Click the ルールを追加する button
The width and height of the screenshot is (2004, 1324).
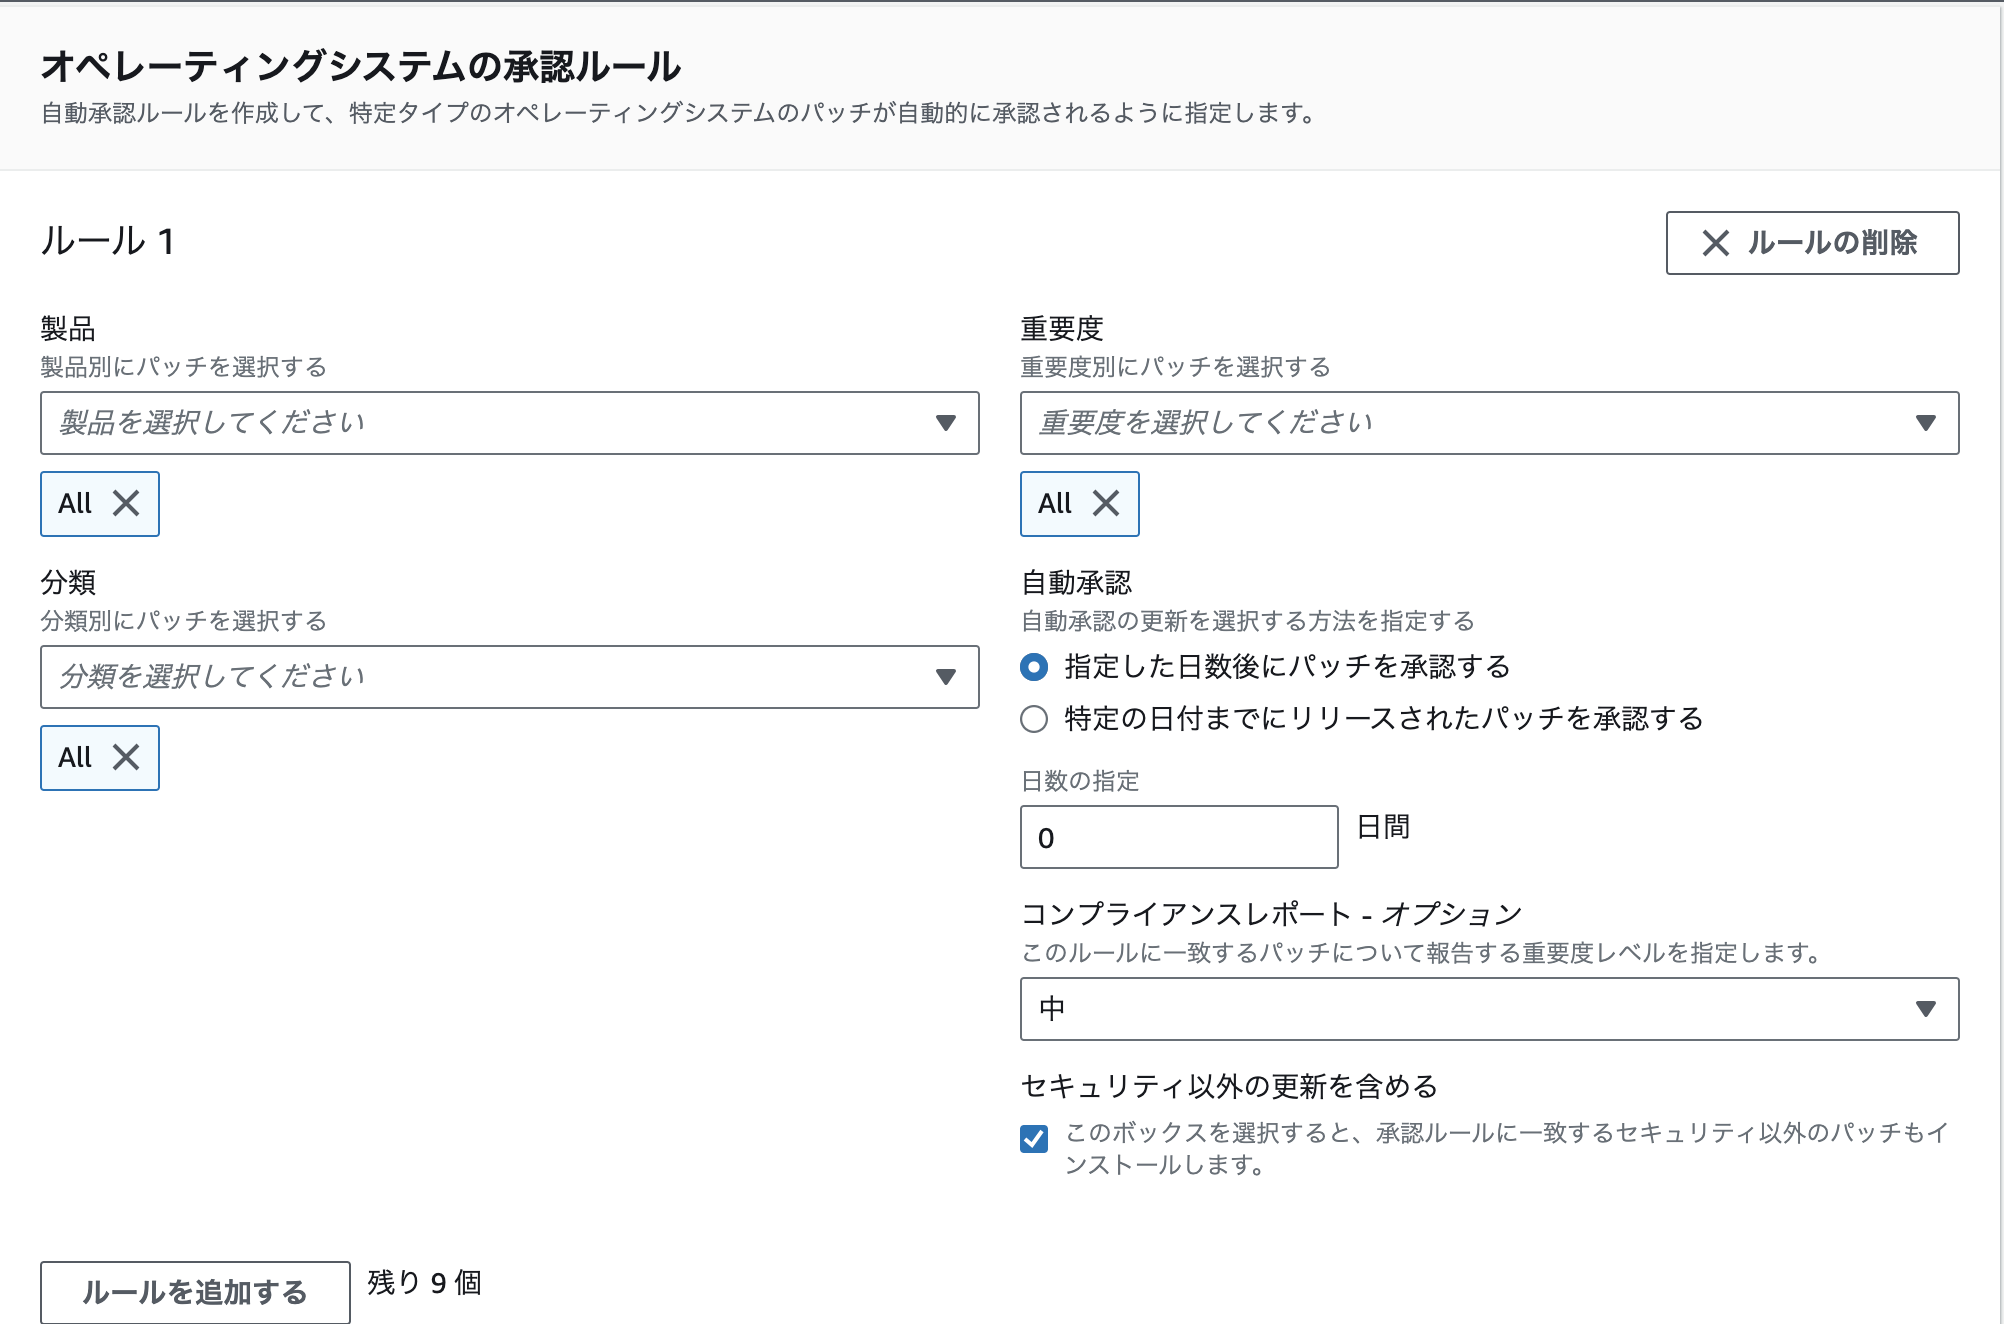coord(195,1292)
